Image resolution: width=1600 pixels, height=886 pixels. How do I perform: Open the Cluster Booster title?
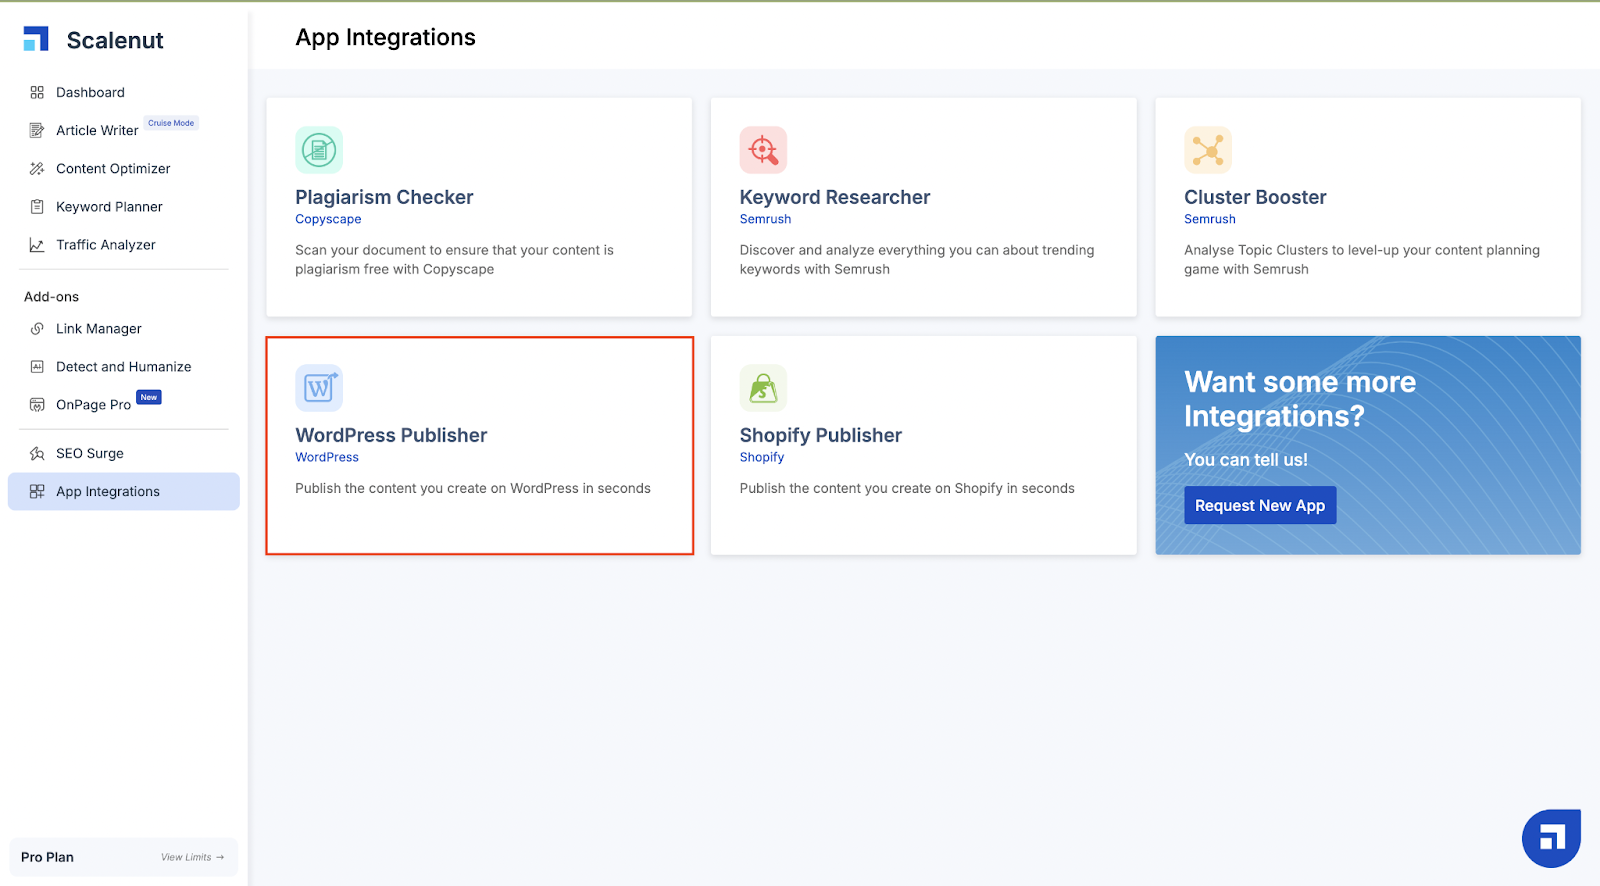point(1255,197)
